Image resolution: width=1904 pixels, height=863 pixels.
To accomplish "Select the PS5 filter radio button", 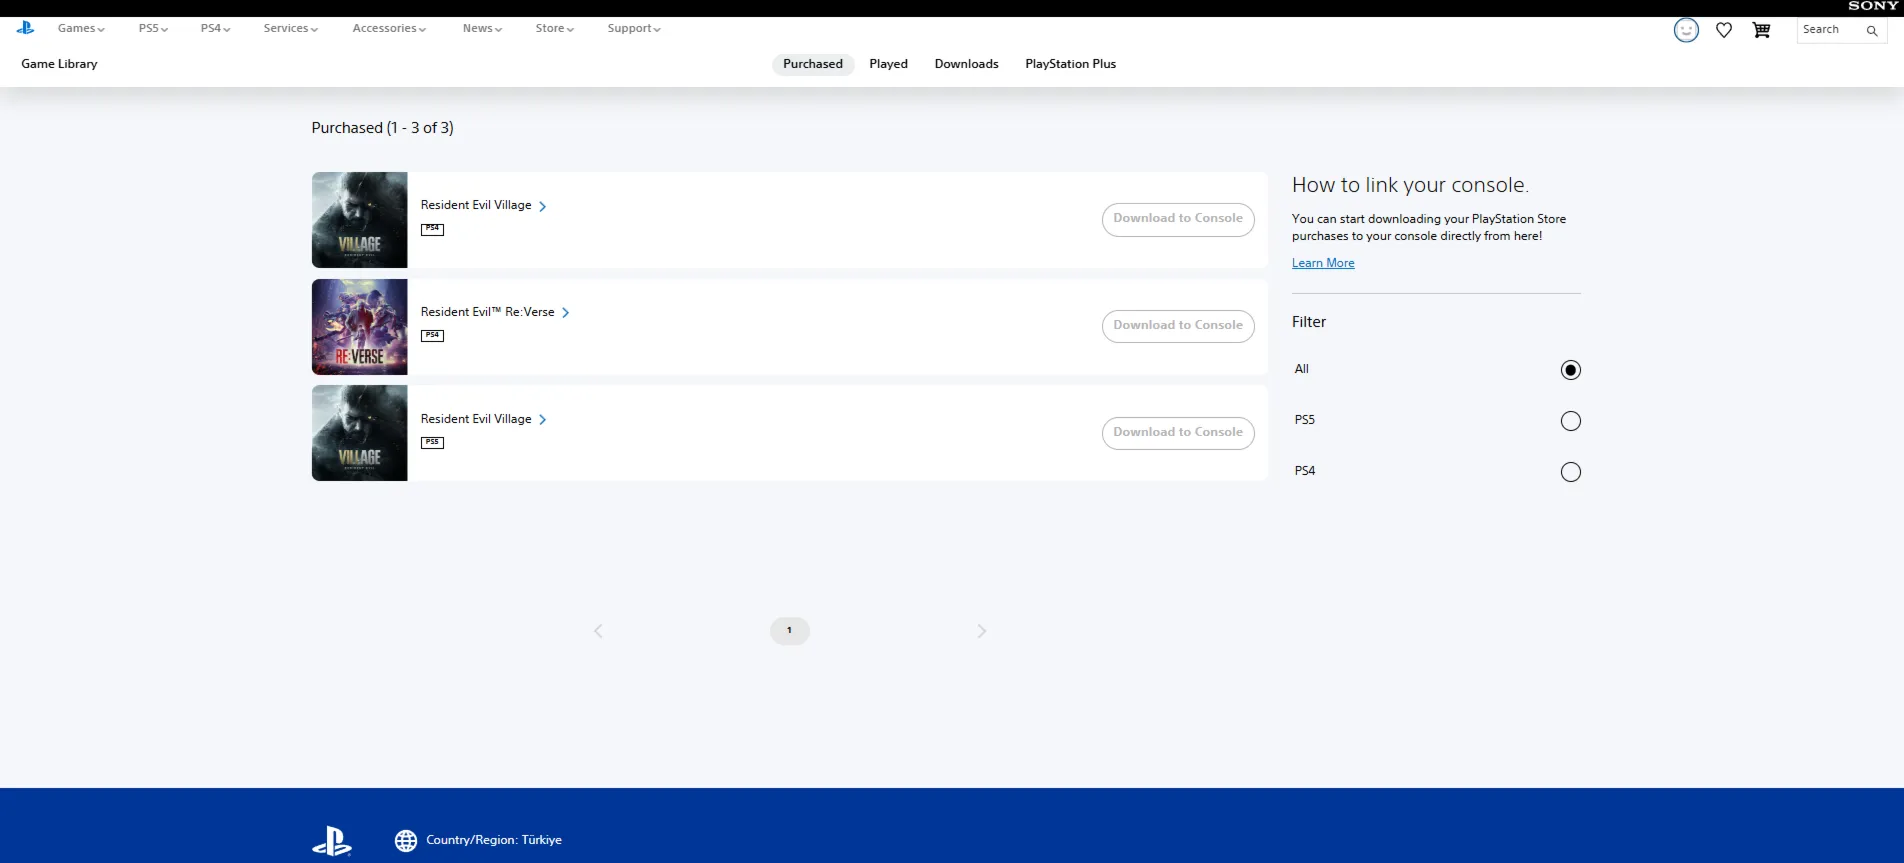I will pyautogui.click(x=1570, y=421).
